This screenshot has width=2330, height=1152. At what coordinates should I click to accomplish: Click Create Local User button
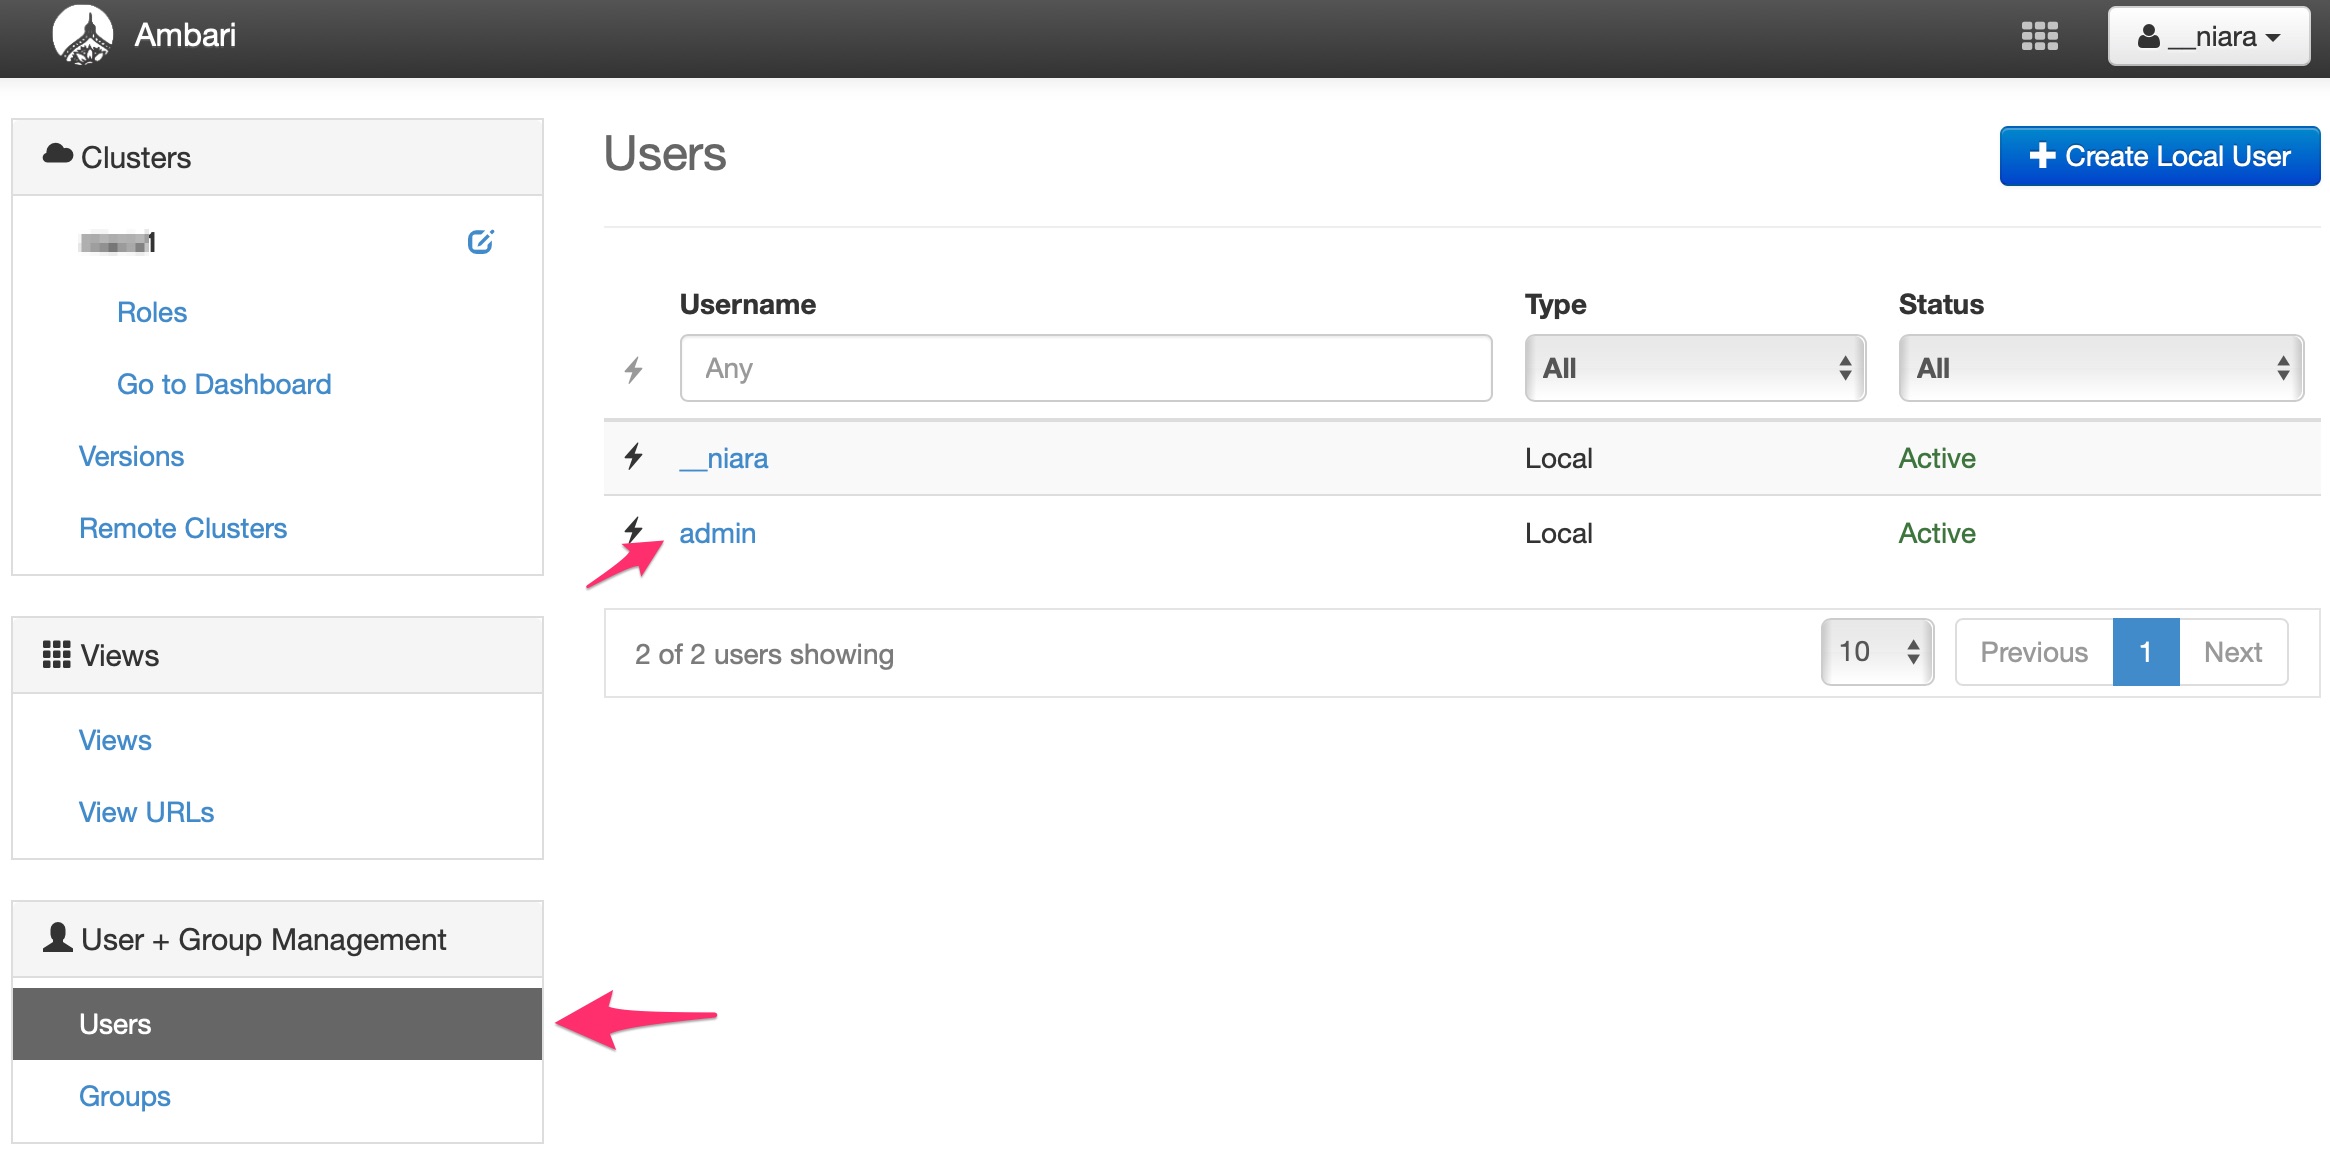click(x=2159, y=156)
